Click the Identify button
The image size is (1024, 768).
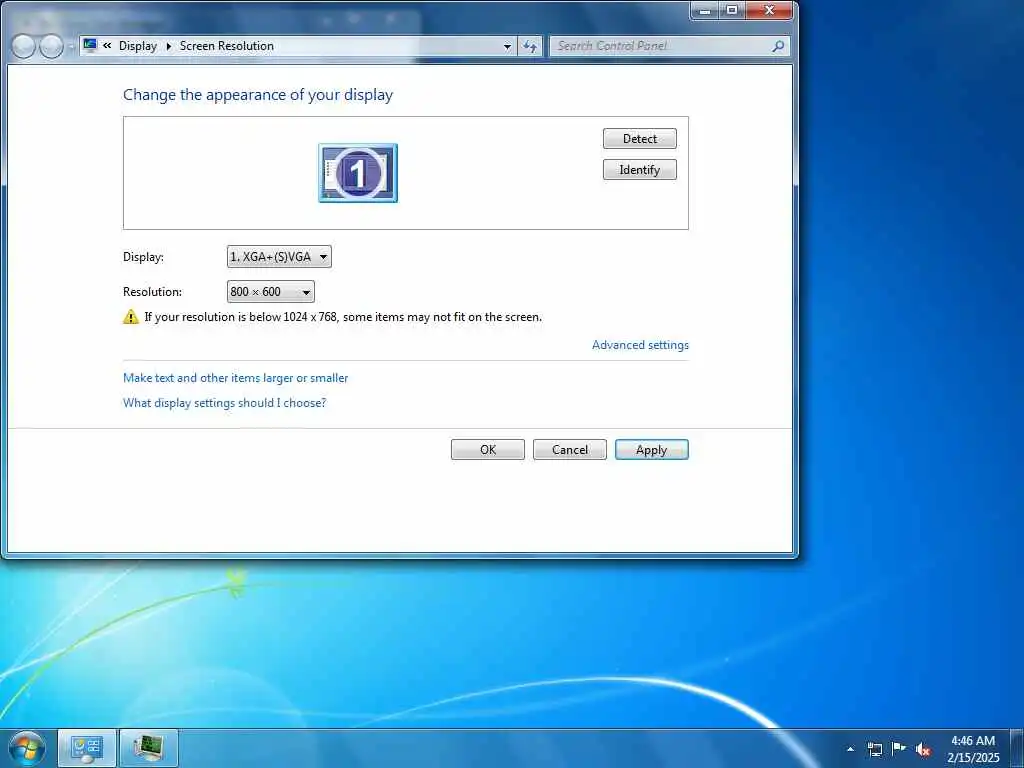pyautogui.click(x=639, y=170)
